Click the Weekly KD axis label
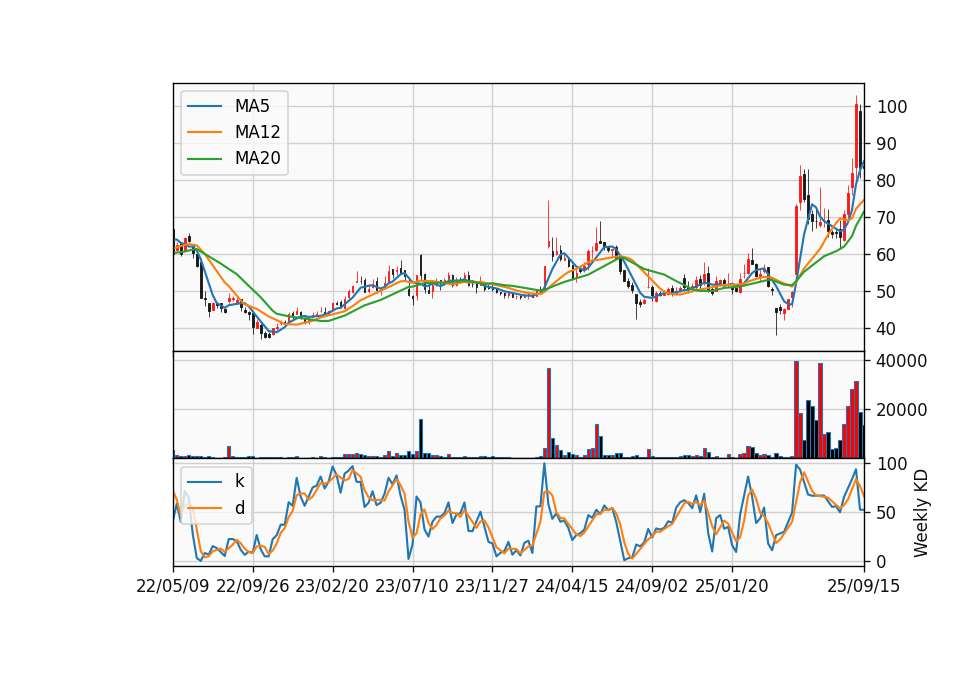960x690 pixels. point(921,513)
